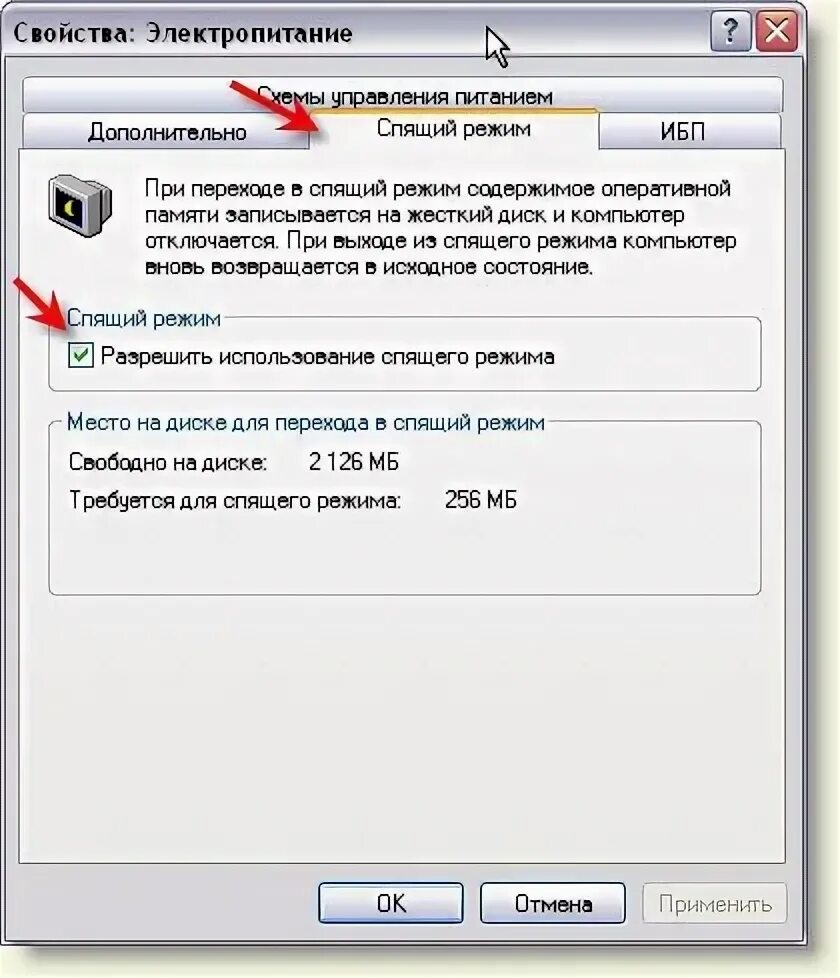Click the greyed-out Применить button
840x978 pixels.
pyautogui.click(x=715, y=903)
